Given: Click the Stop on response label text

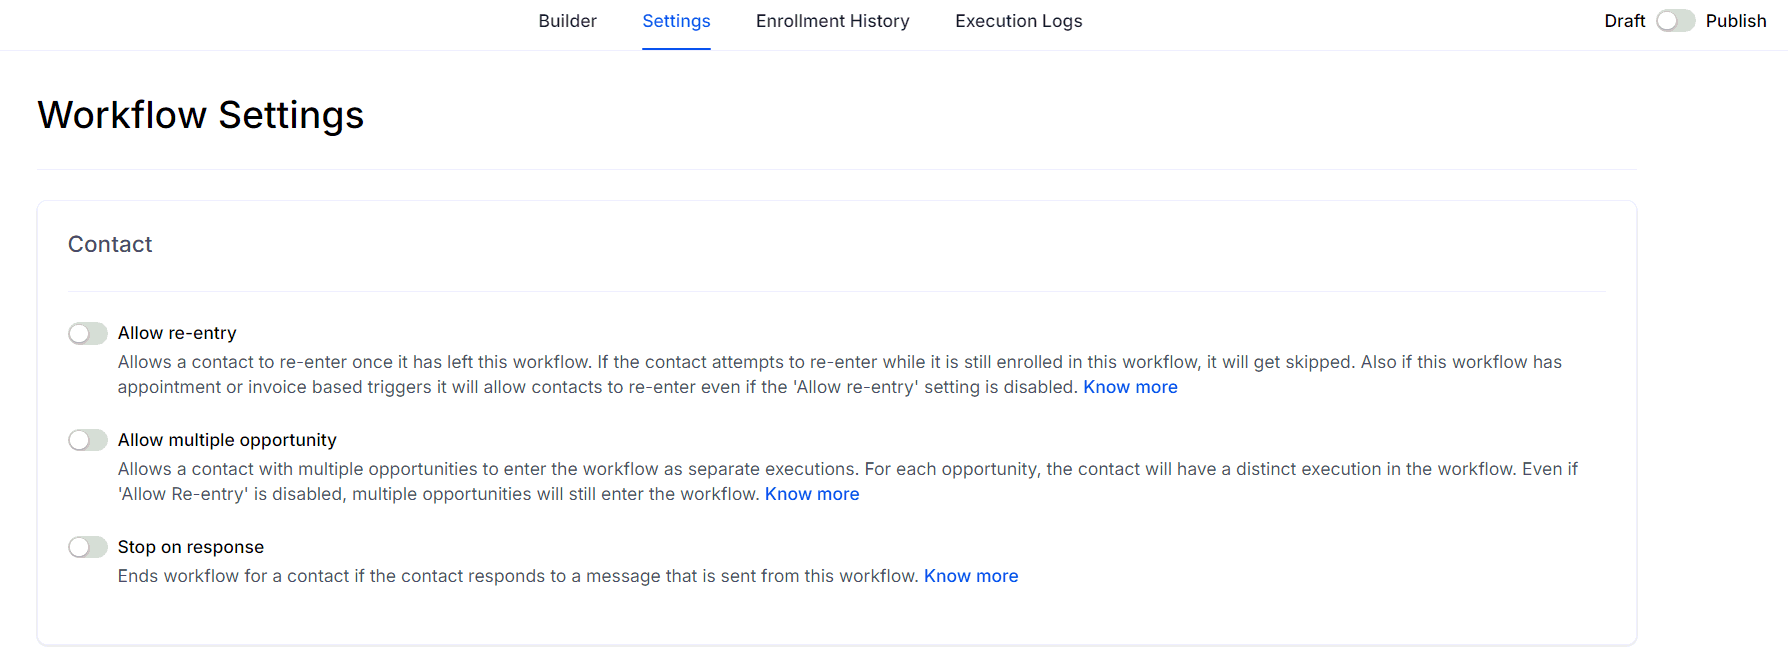Looking at the screenshot, I should [x=191, y=547].
